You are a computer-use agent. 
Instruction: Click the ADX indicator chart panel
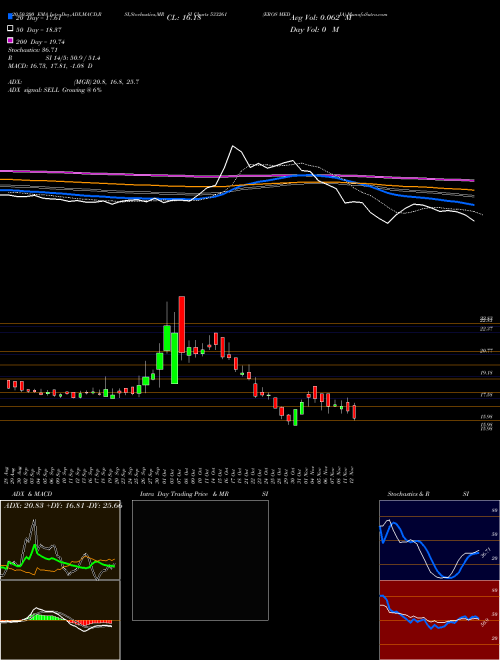coord(60,540)
